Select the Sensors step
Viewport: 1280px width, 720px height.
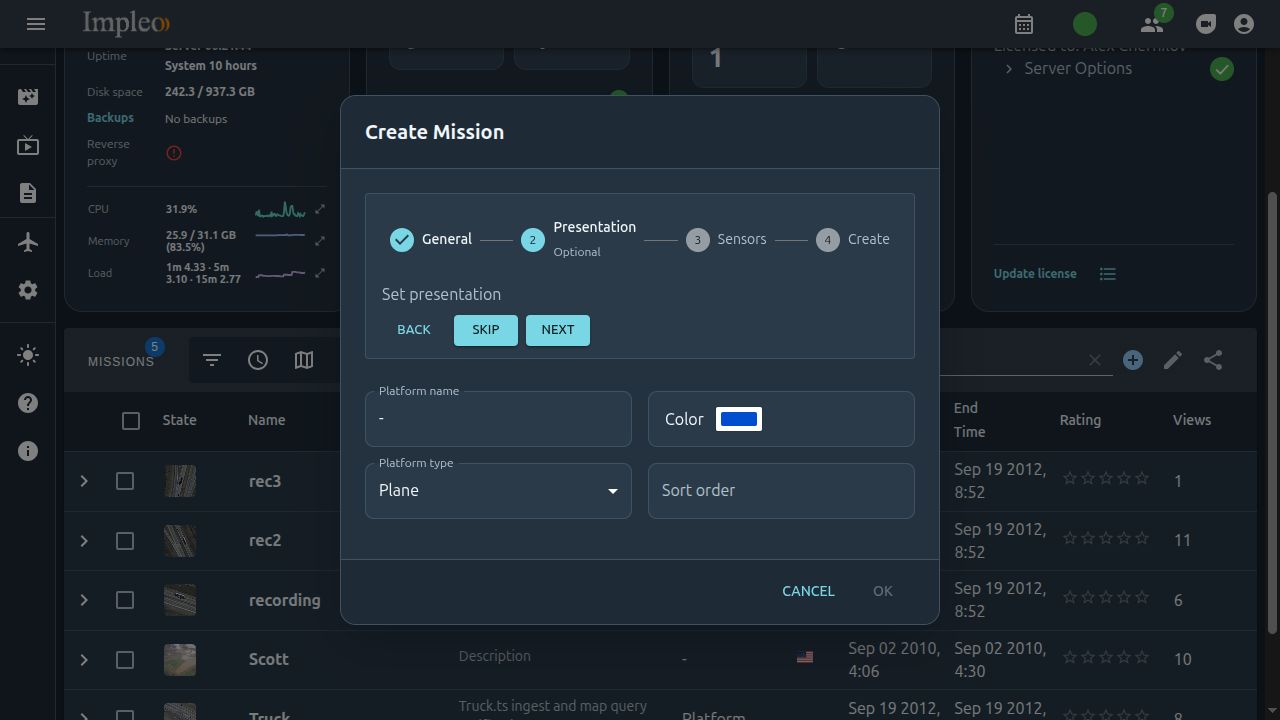click(x=726, y=240)
